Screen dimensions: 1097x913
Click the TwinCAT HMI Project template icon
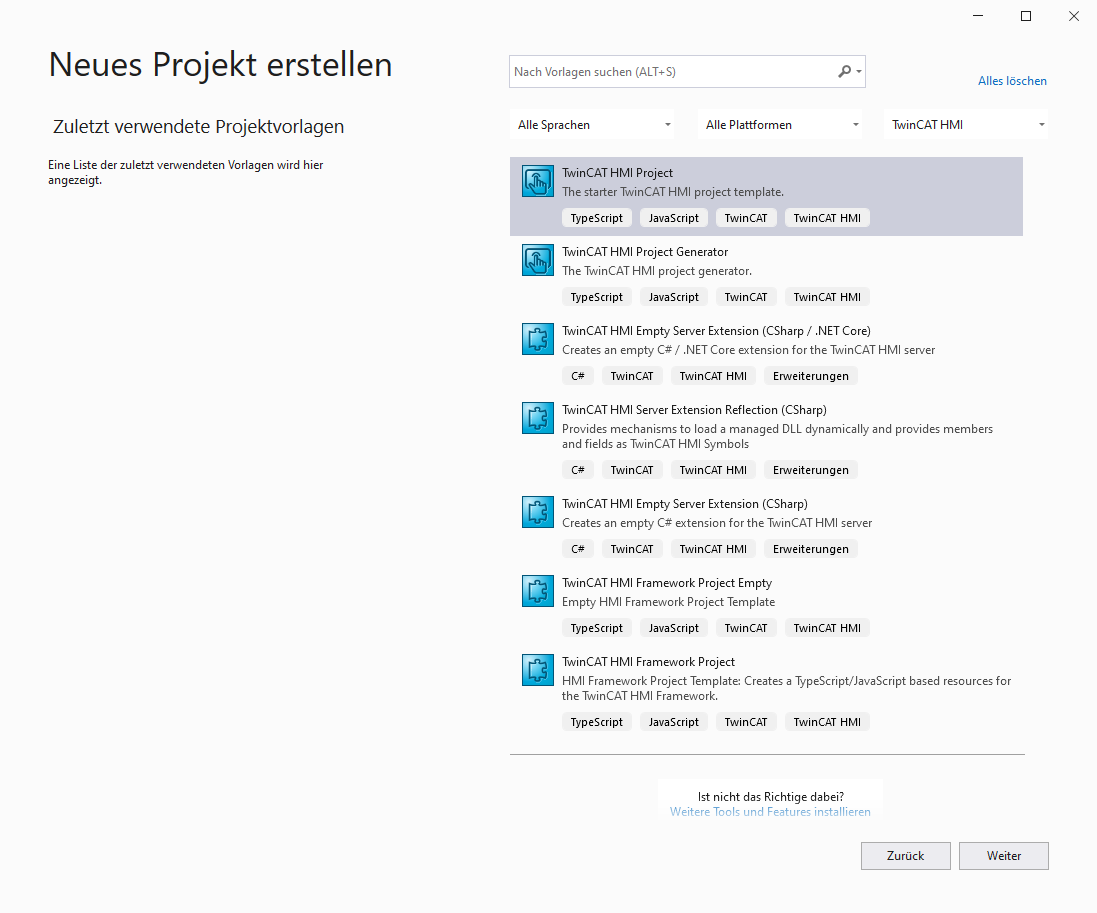pyautogui.click(x=537, y=182)
